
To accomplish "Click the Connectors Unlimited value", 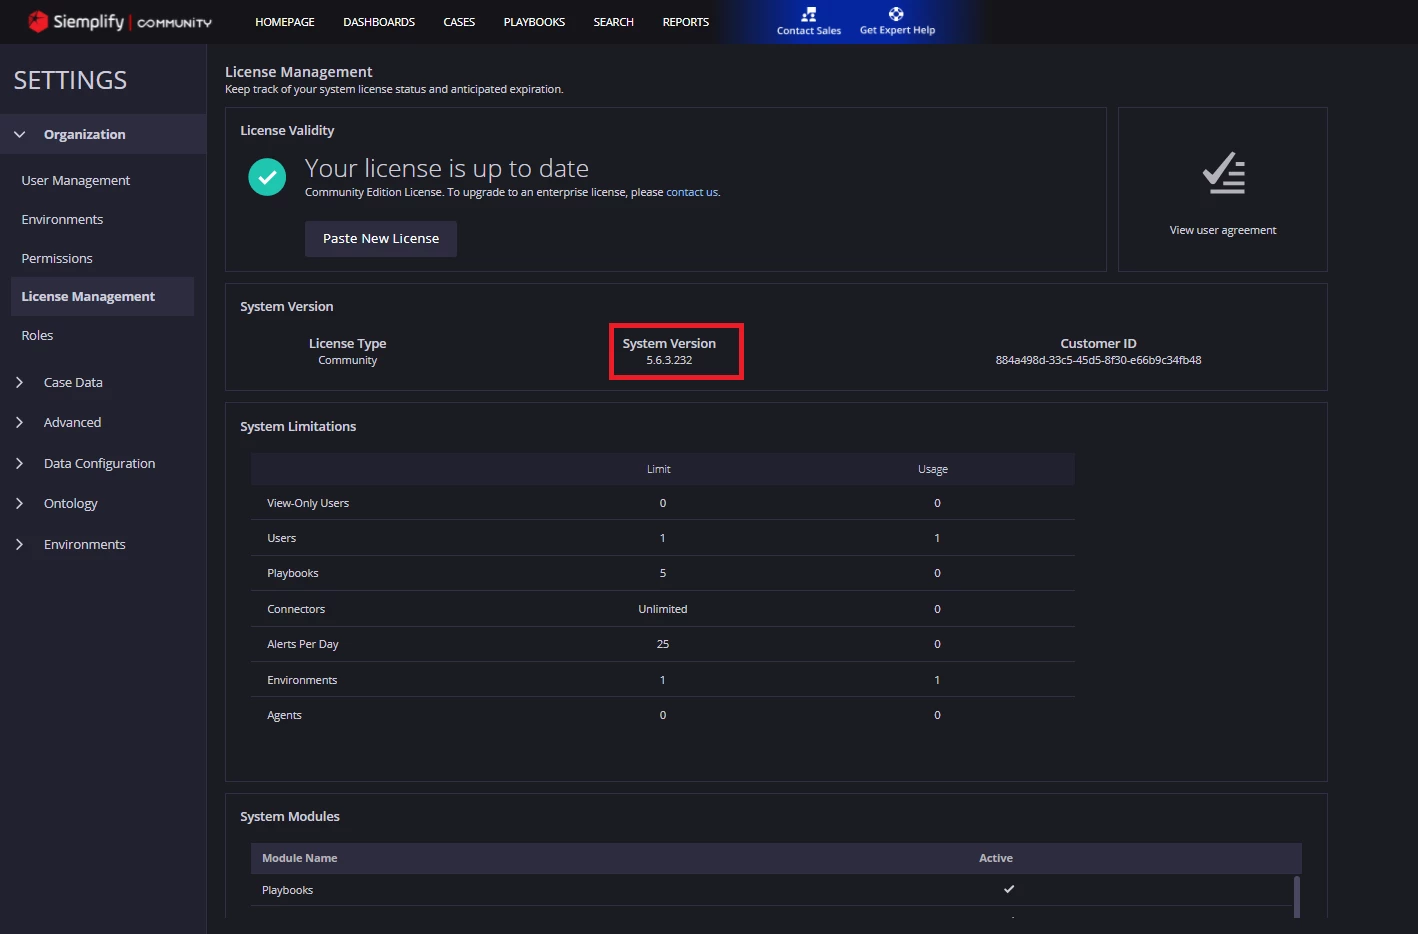I will [x=662, y=609].
